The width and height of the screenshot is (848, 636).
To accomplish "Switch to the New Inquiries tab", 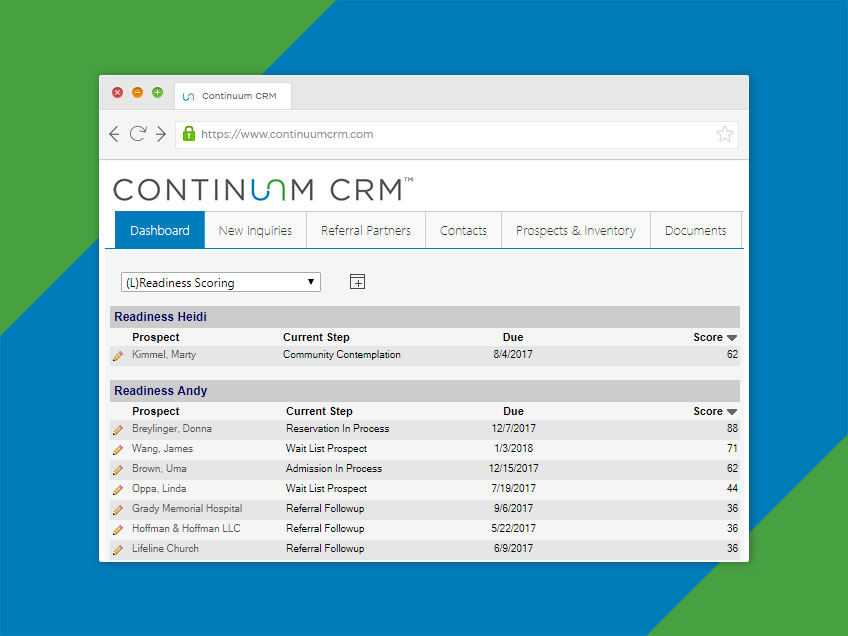I will 255,230.
